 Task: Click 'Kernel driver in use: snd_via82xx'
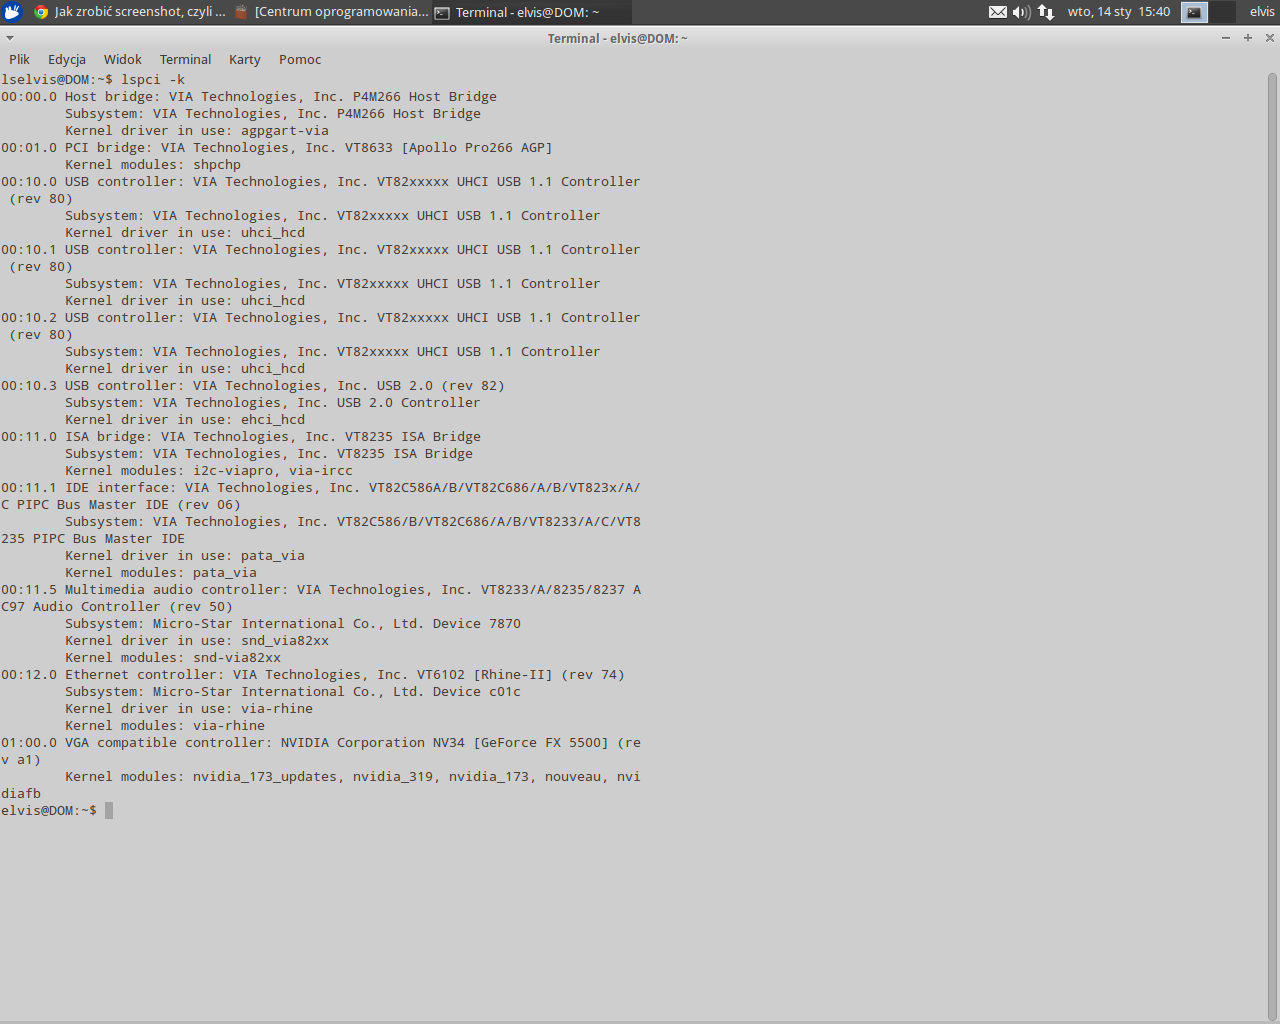(x=197, y=640)
